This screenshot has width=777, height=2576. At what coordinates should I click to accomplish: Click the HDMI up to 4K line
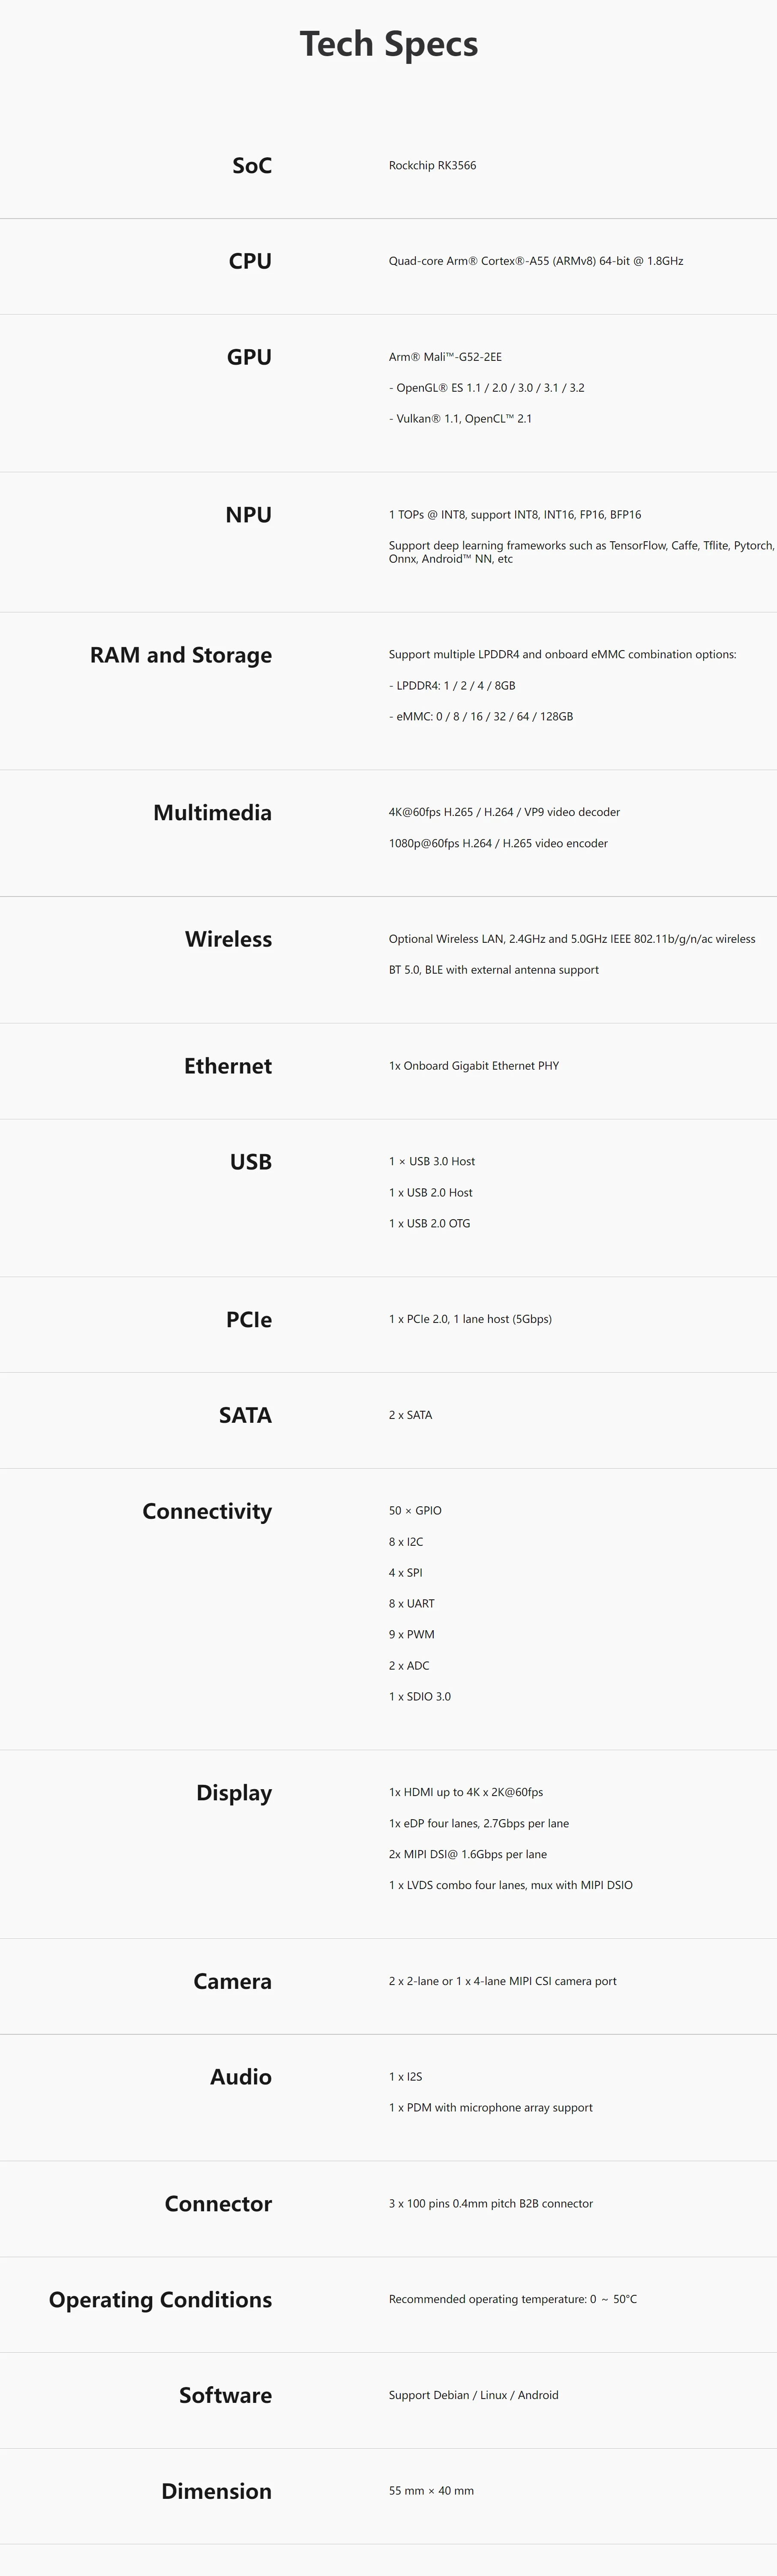465,1793
